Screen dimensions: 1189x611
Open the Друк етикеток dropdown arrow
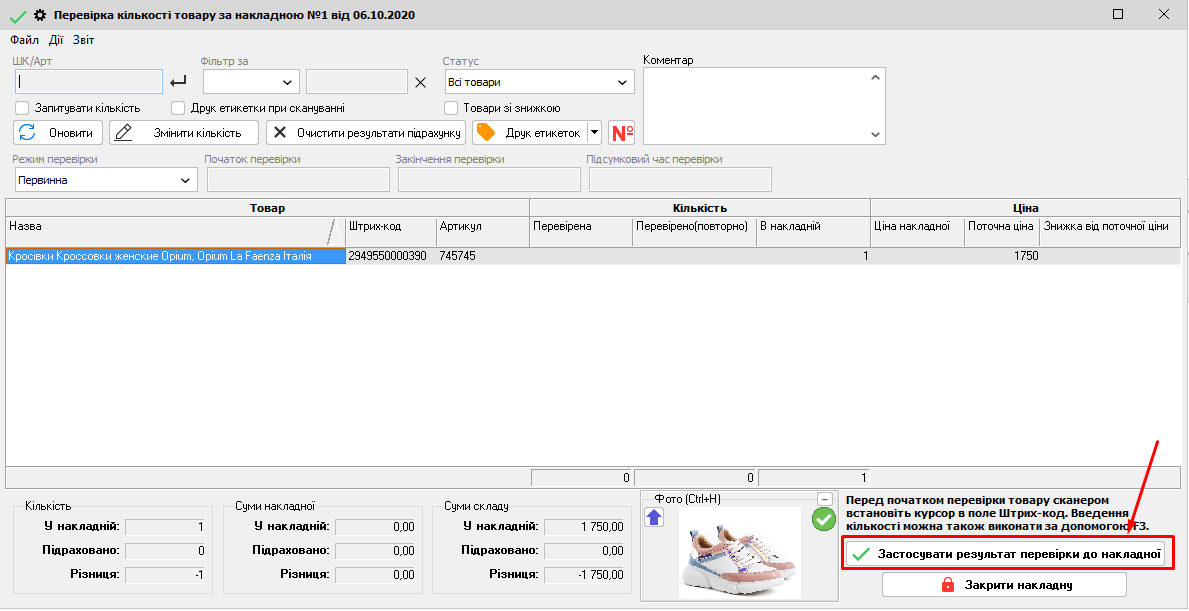pyautogui.click(x=594, y=133)
